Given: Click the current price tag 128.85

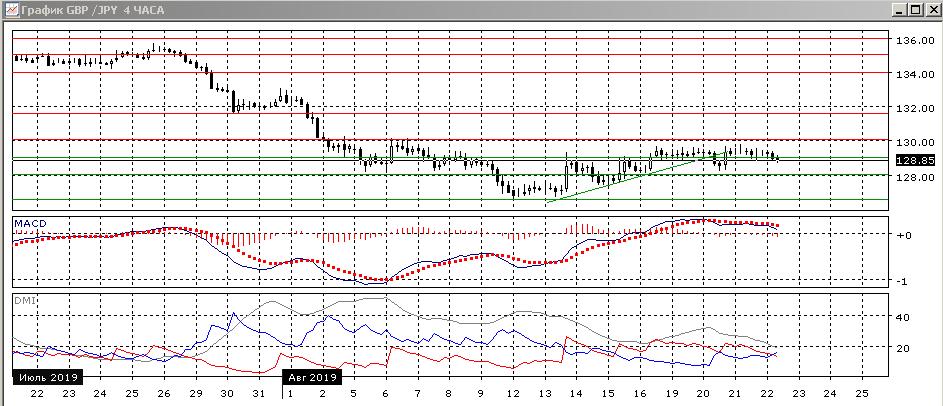Looking at the screenshot, I should 914,160.
